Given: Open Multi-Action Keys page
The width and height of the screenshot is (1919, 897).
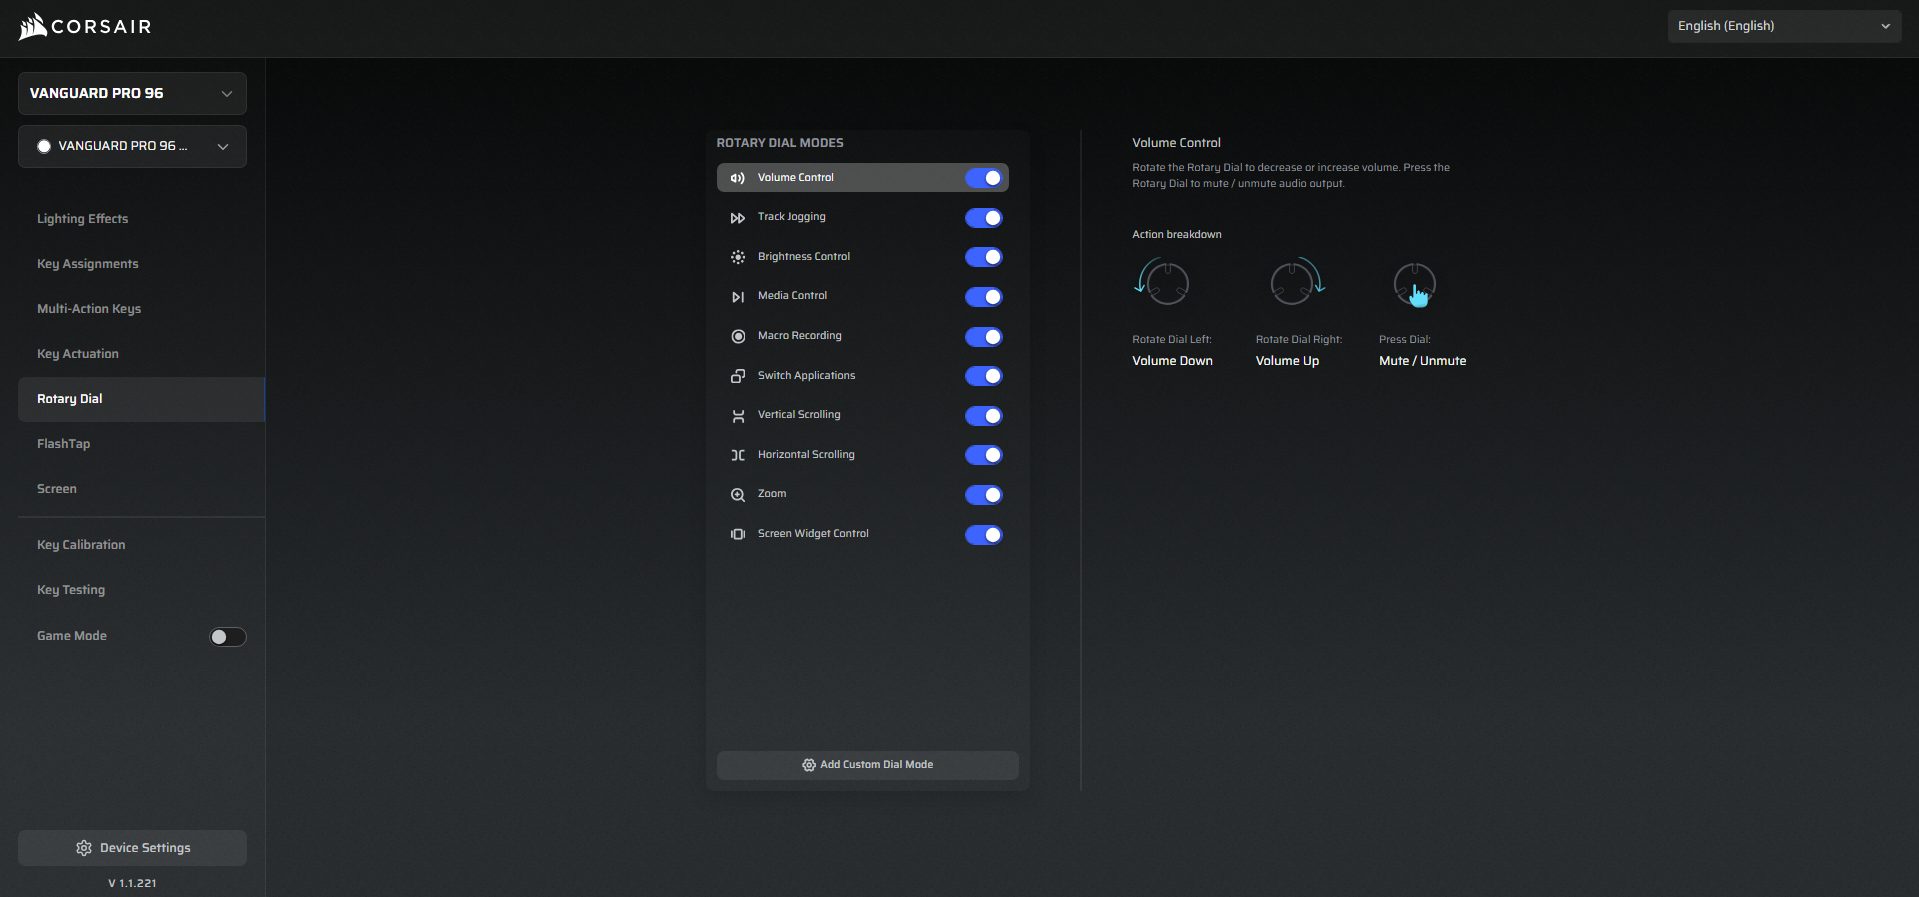Looking at the screenshot, I should click(x=89, y=309).
